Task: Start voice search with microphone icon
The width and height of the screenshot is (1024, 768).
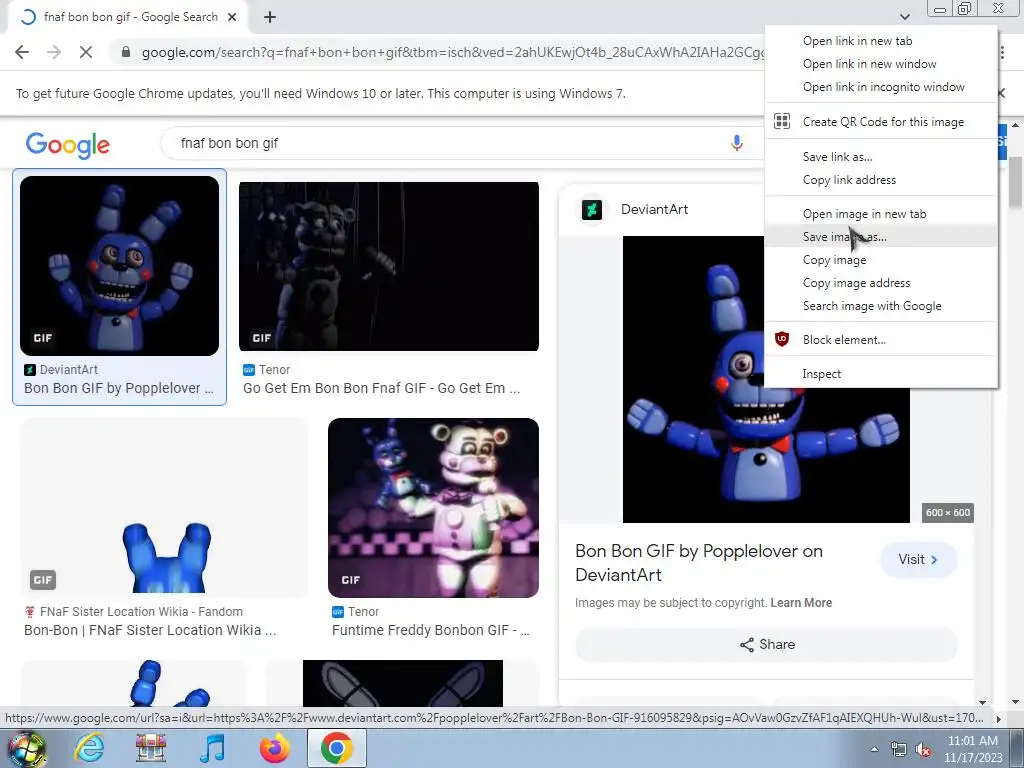Action: (x=737, y=143)
